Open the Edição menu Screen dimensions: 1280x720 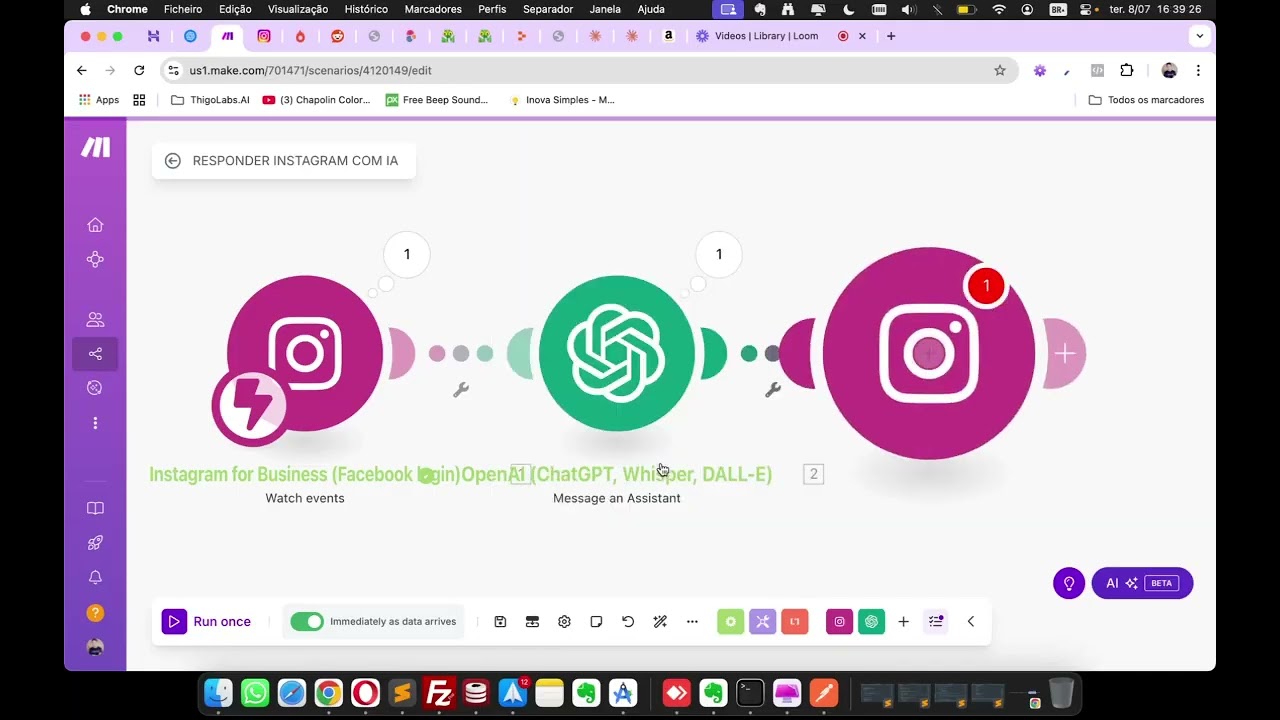click(x=235, y=9)
